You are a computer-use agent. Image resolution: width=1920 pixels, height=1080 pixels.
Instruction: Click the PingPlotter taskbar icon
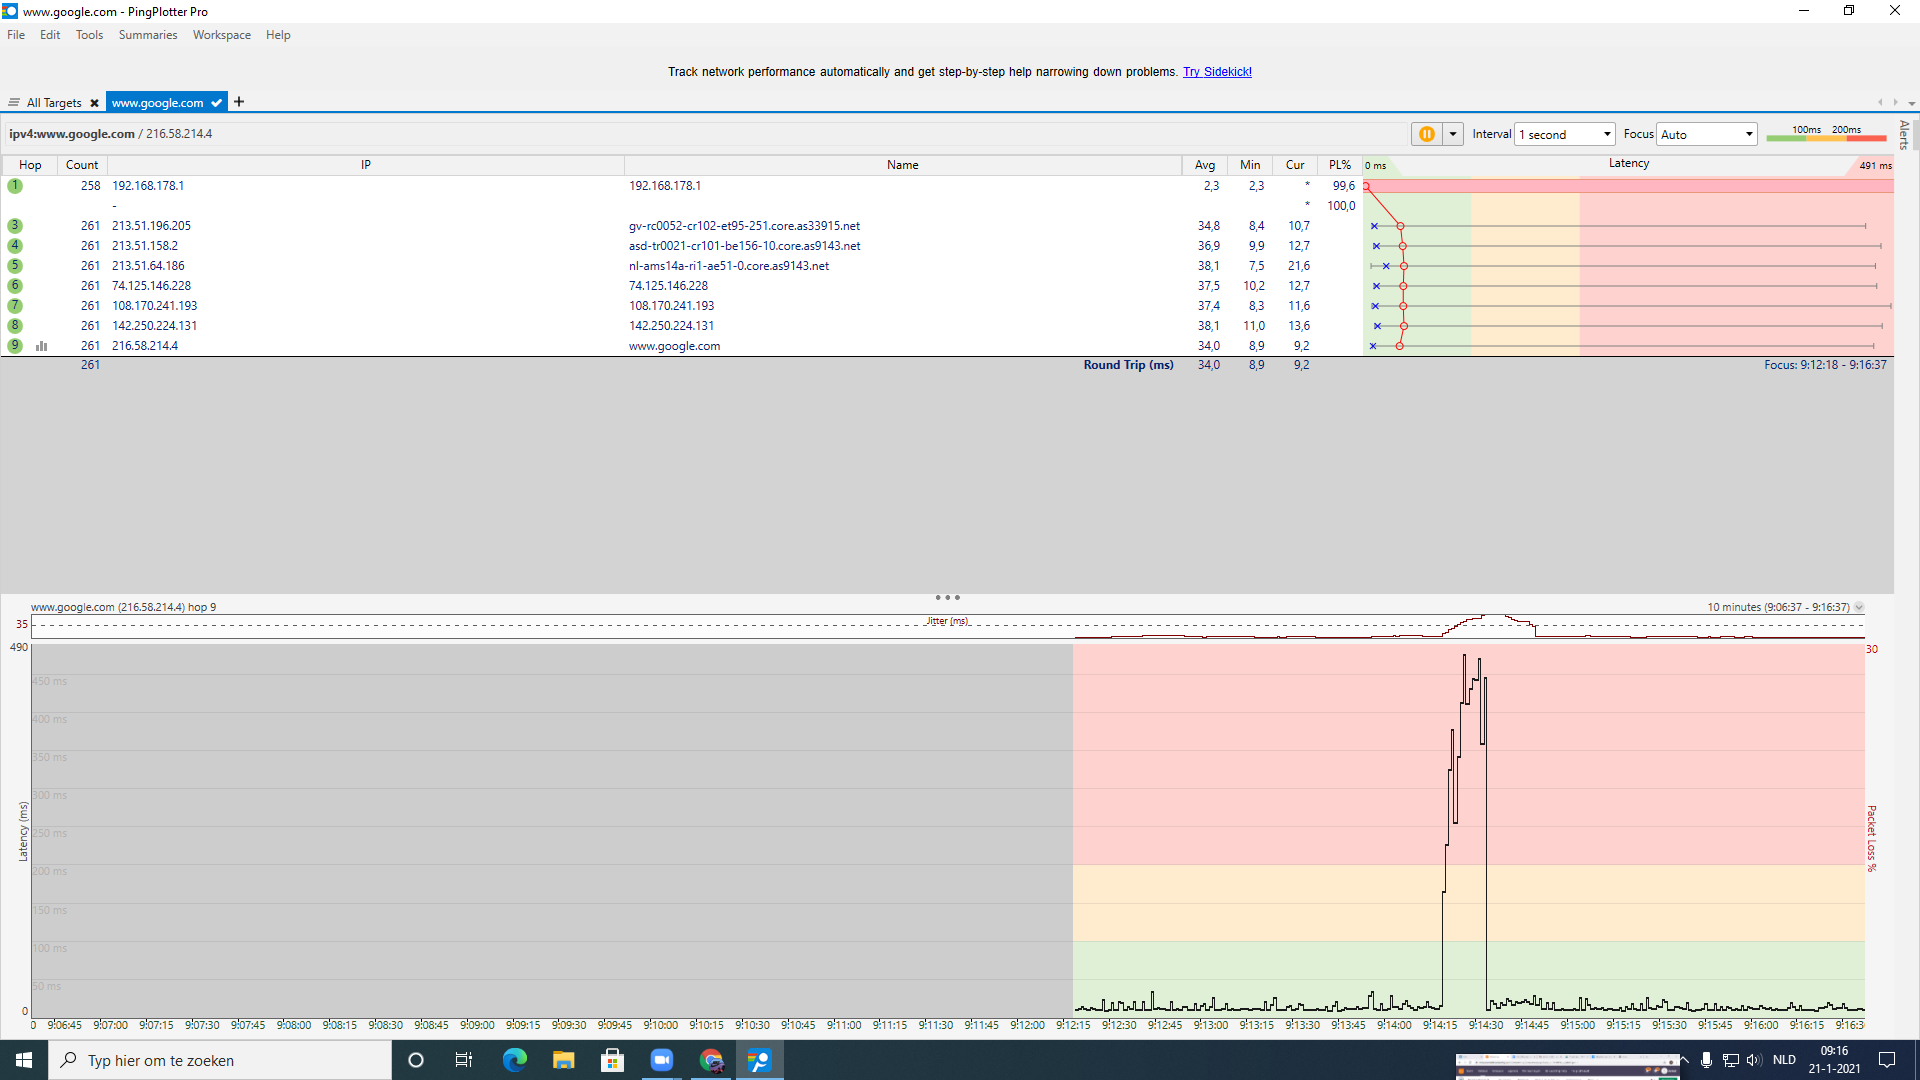759,1060
